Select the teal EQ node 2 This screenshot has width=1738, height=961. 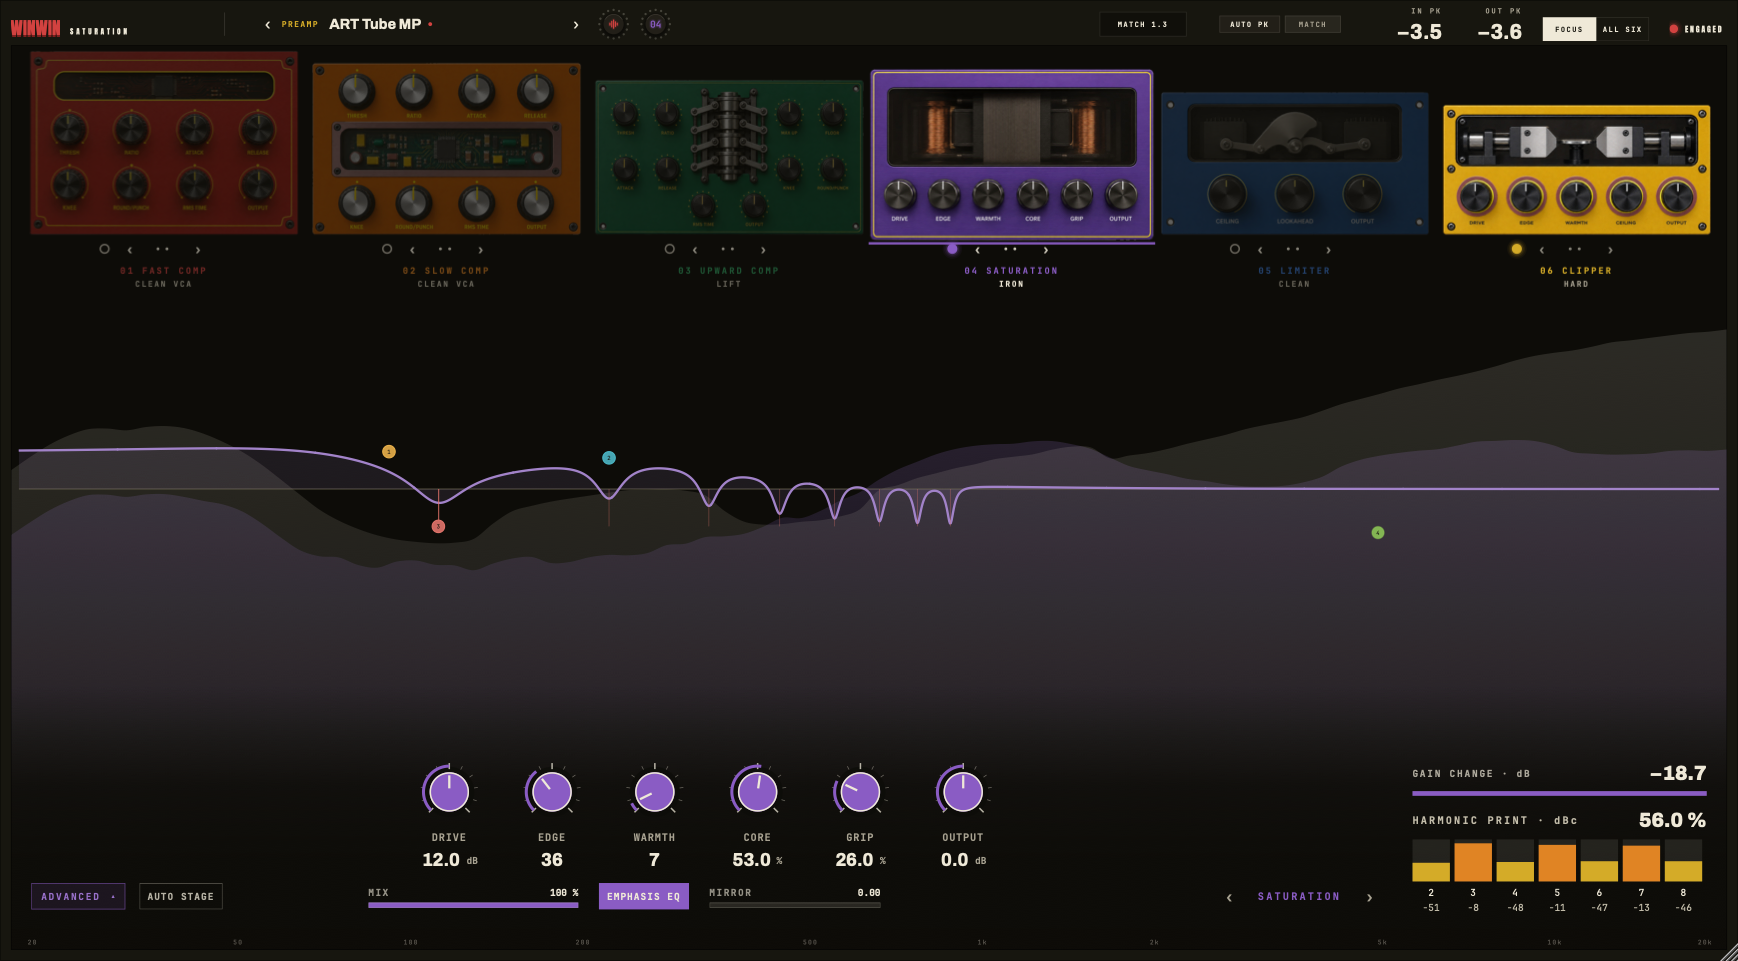(609, 458)
